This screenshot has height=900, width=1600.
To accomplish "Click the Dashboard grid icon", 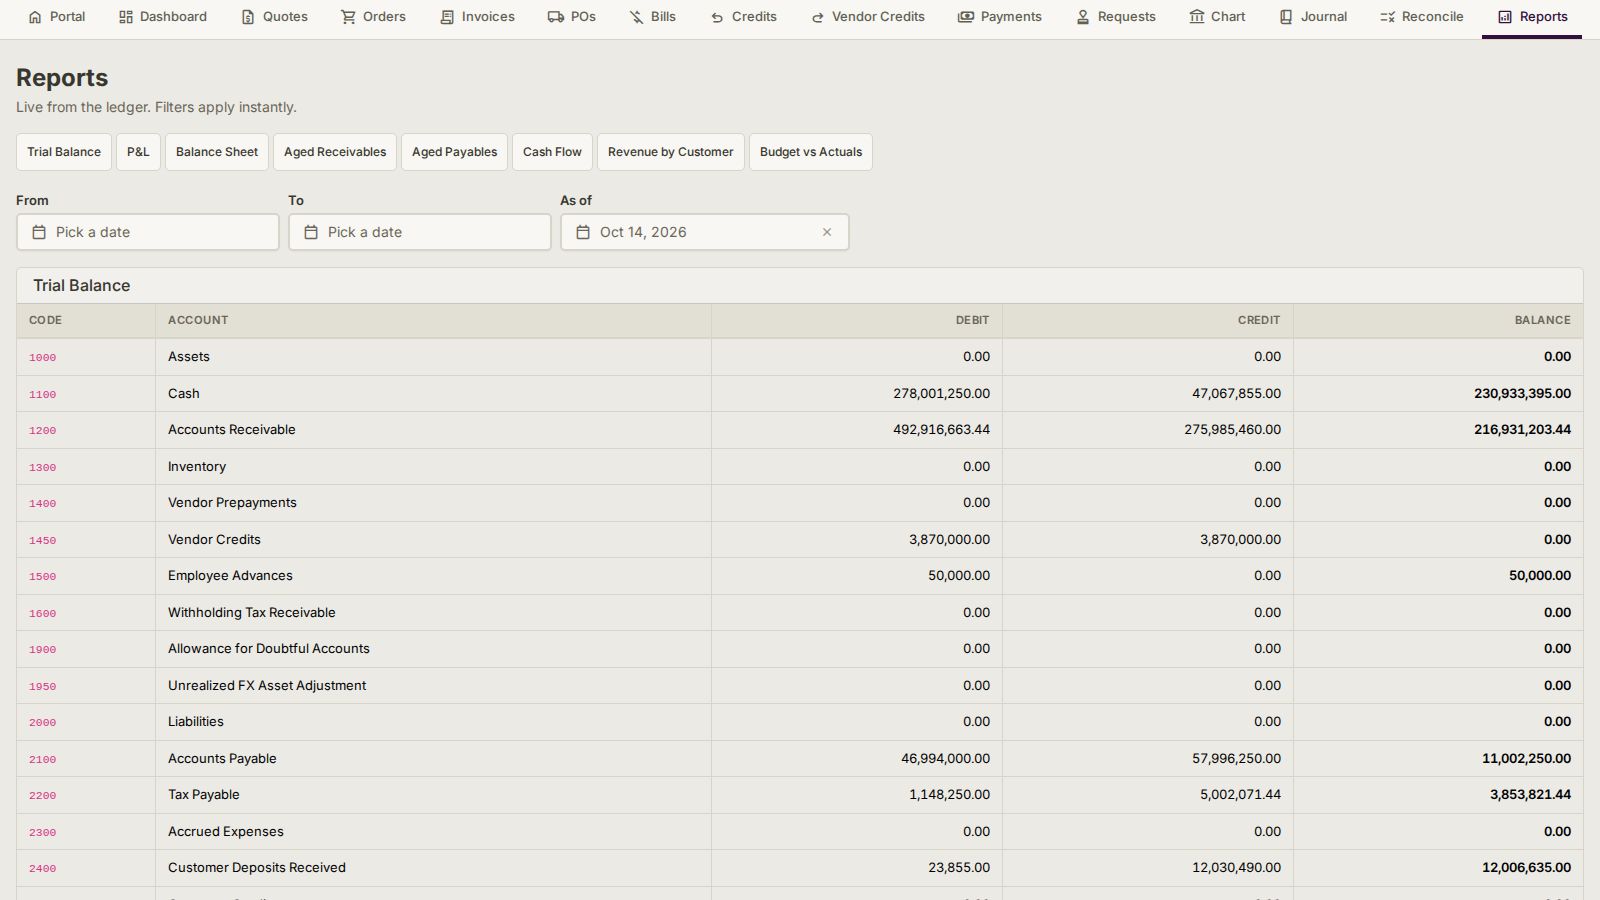I will [126, 17].
